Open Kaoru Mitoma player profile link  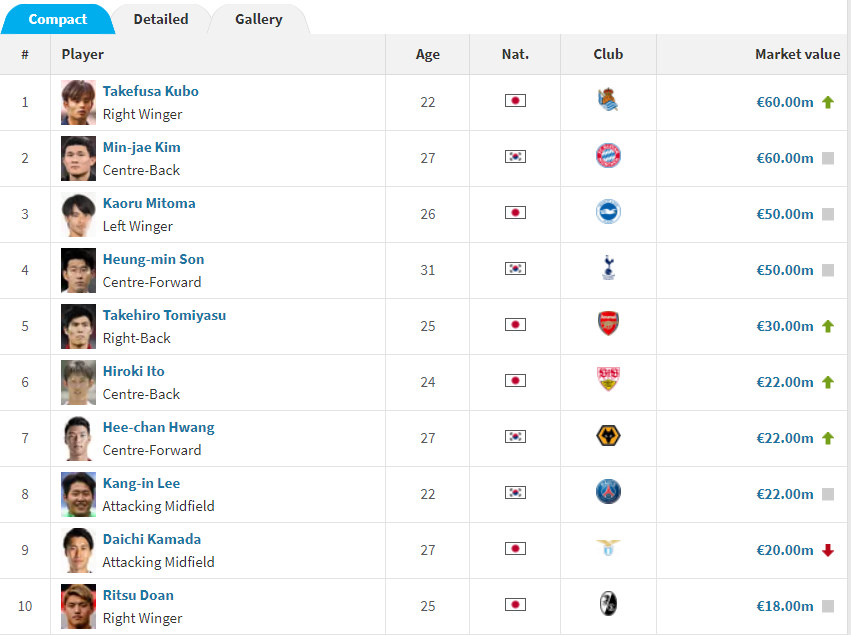tap(149, 204)
